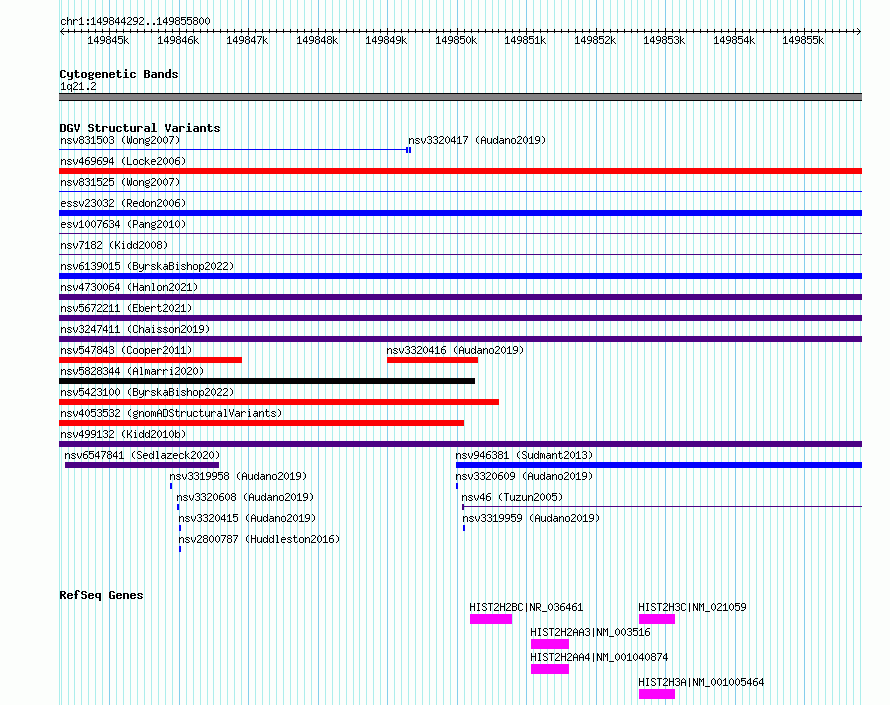Click red bar of nsv5423100 (ByrskaBishop2022)
Image resolution: width=890 pixels, height=705 pixels.
[279, 402]
